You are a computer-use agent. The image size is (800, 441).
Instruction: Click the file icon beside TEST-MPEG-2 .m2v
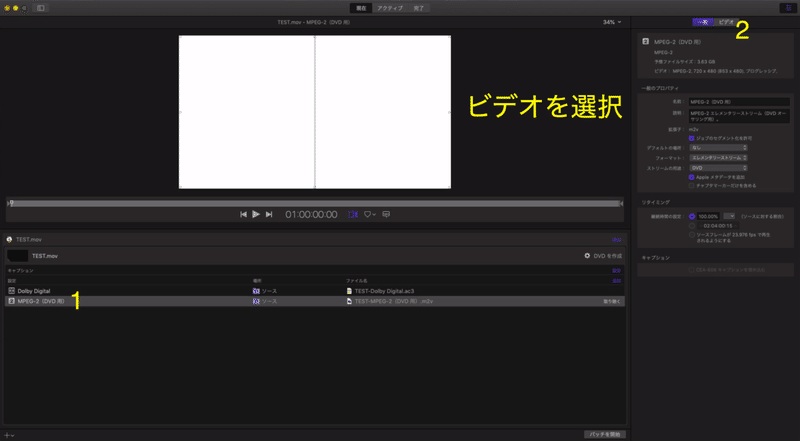click(x=349, y=301)
